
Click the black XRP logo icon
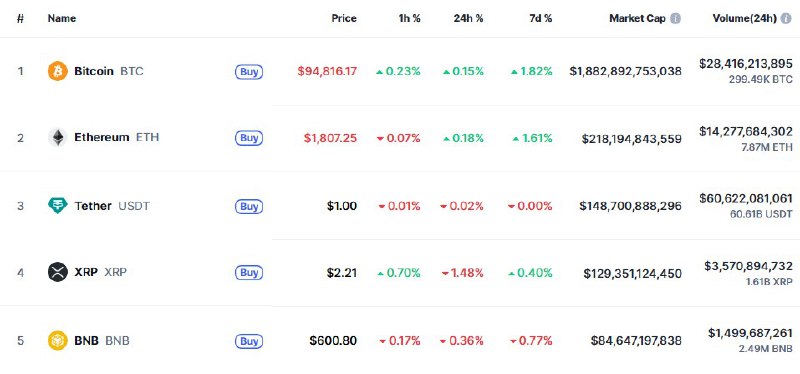58,272
